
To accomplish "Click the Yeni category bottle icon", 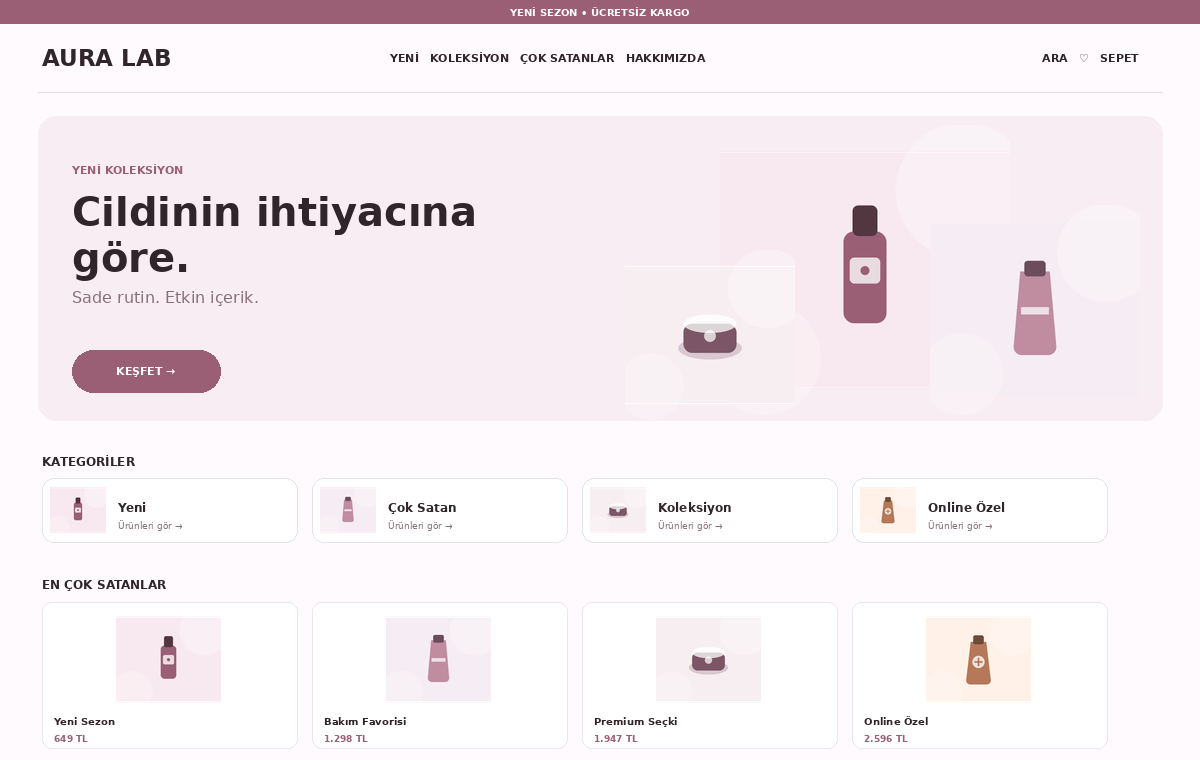I will click(x=78, y=510).
